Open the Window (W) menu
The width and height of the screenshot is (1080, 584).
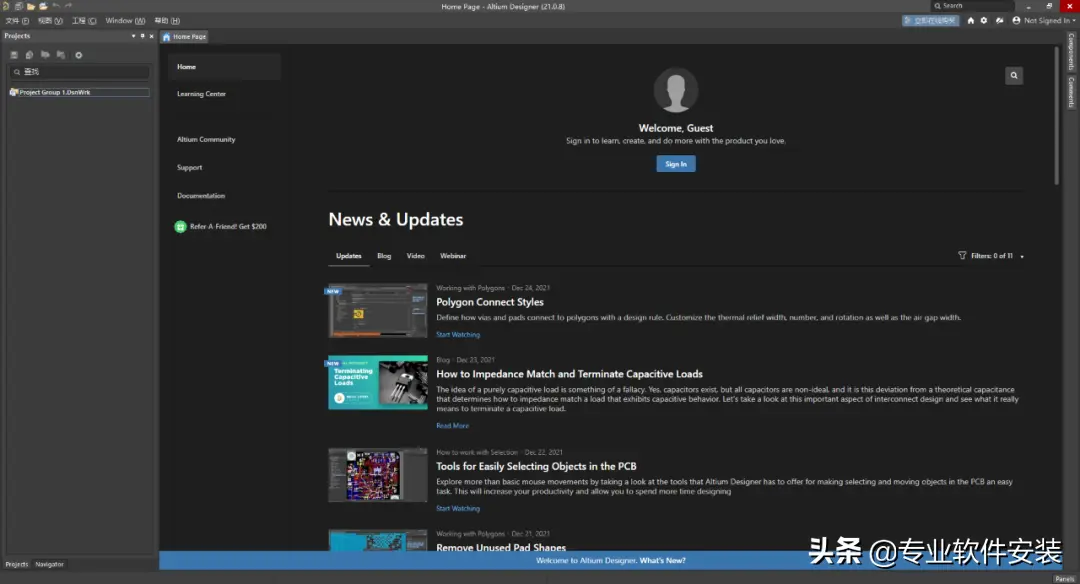125,21
